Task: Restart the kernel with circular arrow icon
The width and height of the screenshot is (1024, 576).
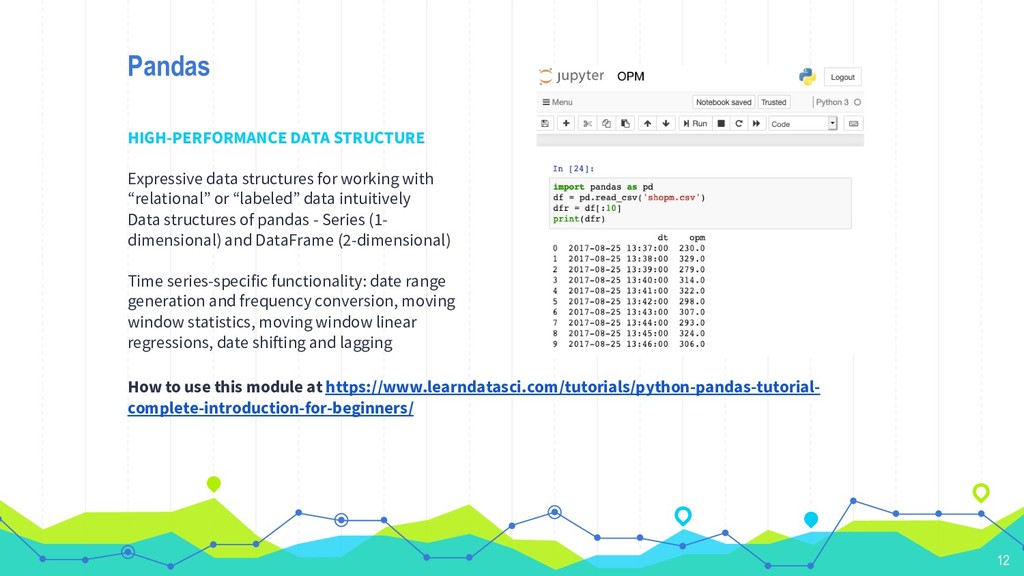Action: pyautogui.click(x=739, y=123)
